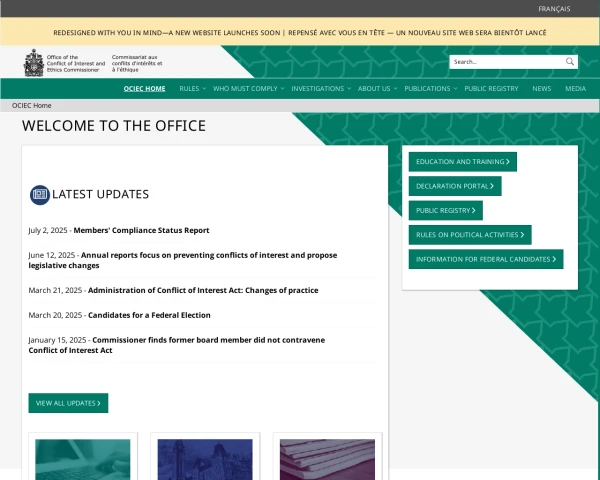The height and width of the screenshot is (480, 600).
Task: Open Information for Federal Candidates button
Action: [486, 259]
